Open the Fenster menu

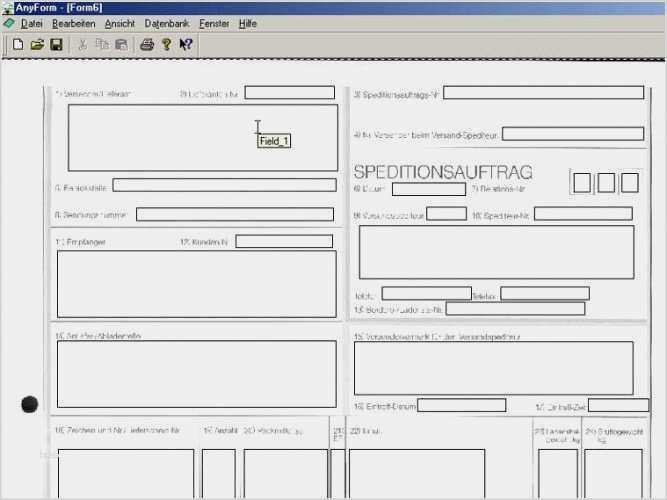pos(214,22)
